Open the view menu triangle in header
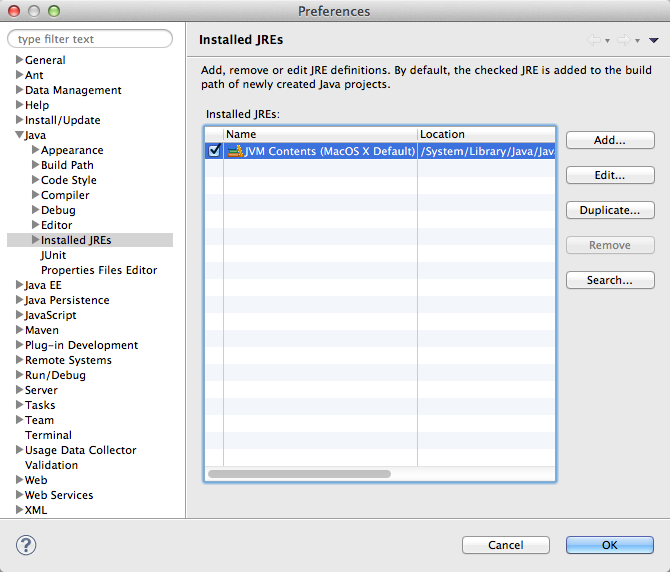Screen dimensions: 670x572 (x=653, y=41)
